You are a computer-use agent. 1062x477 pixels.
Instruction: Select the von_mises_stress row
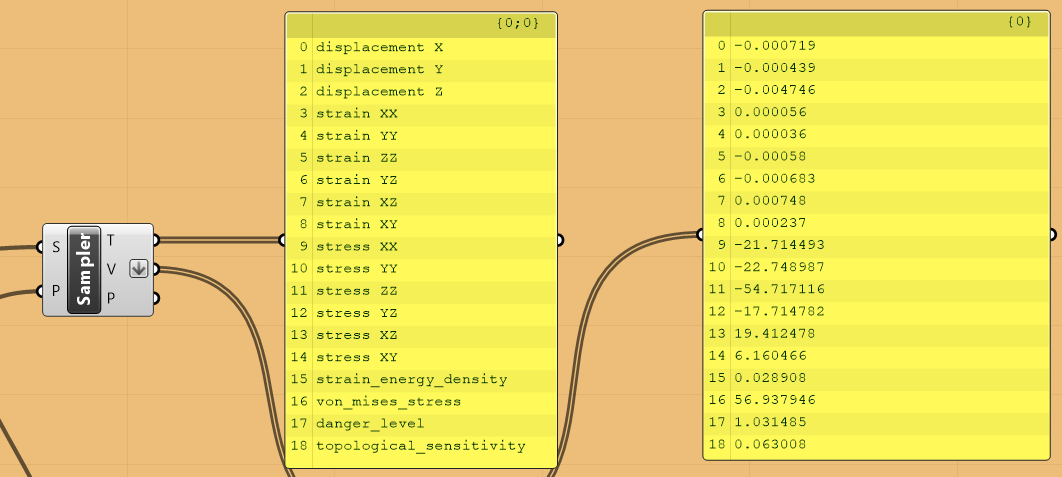pos(389,401)
